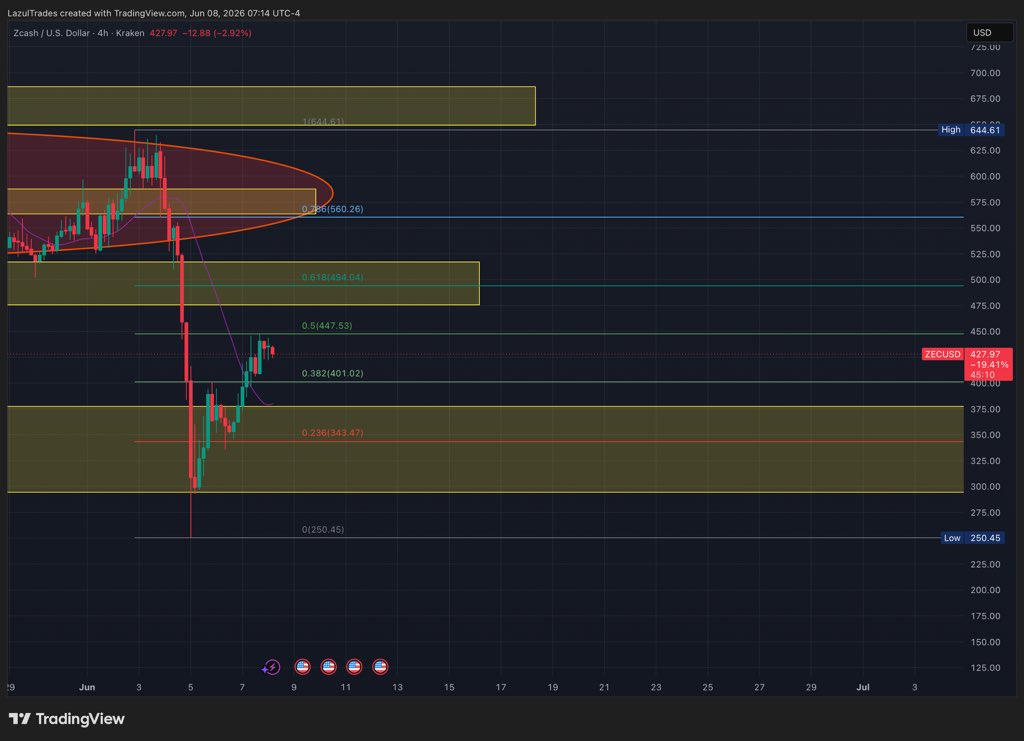The image size is (1024, 741).
Task: Click the 675.00 price scale label
Action: (985, 99)
